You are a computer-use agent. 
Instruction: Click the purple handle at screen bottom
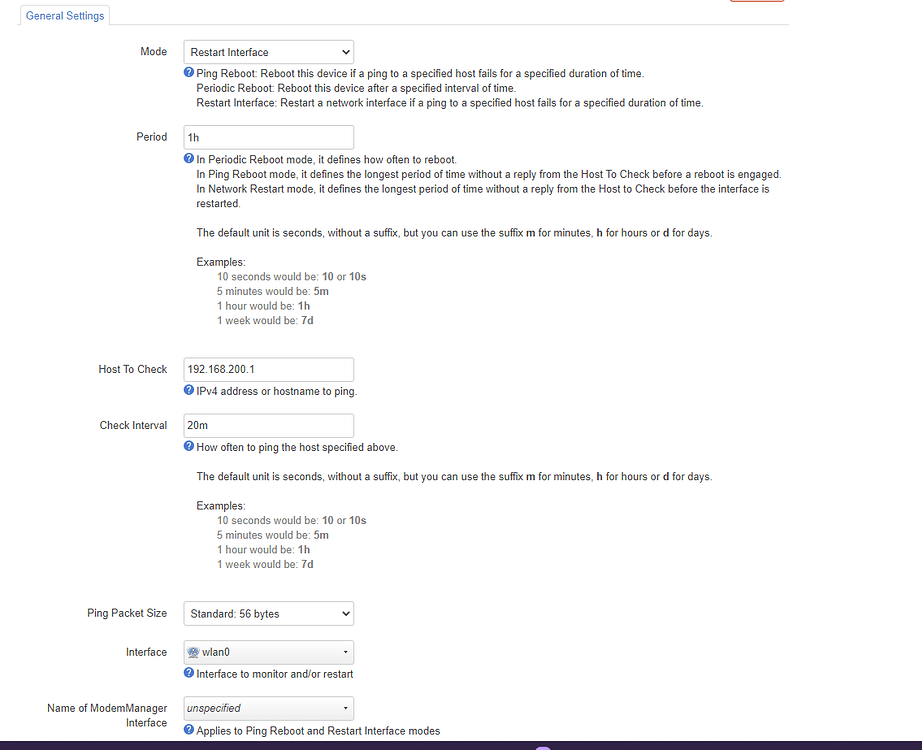542,747
